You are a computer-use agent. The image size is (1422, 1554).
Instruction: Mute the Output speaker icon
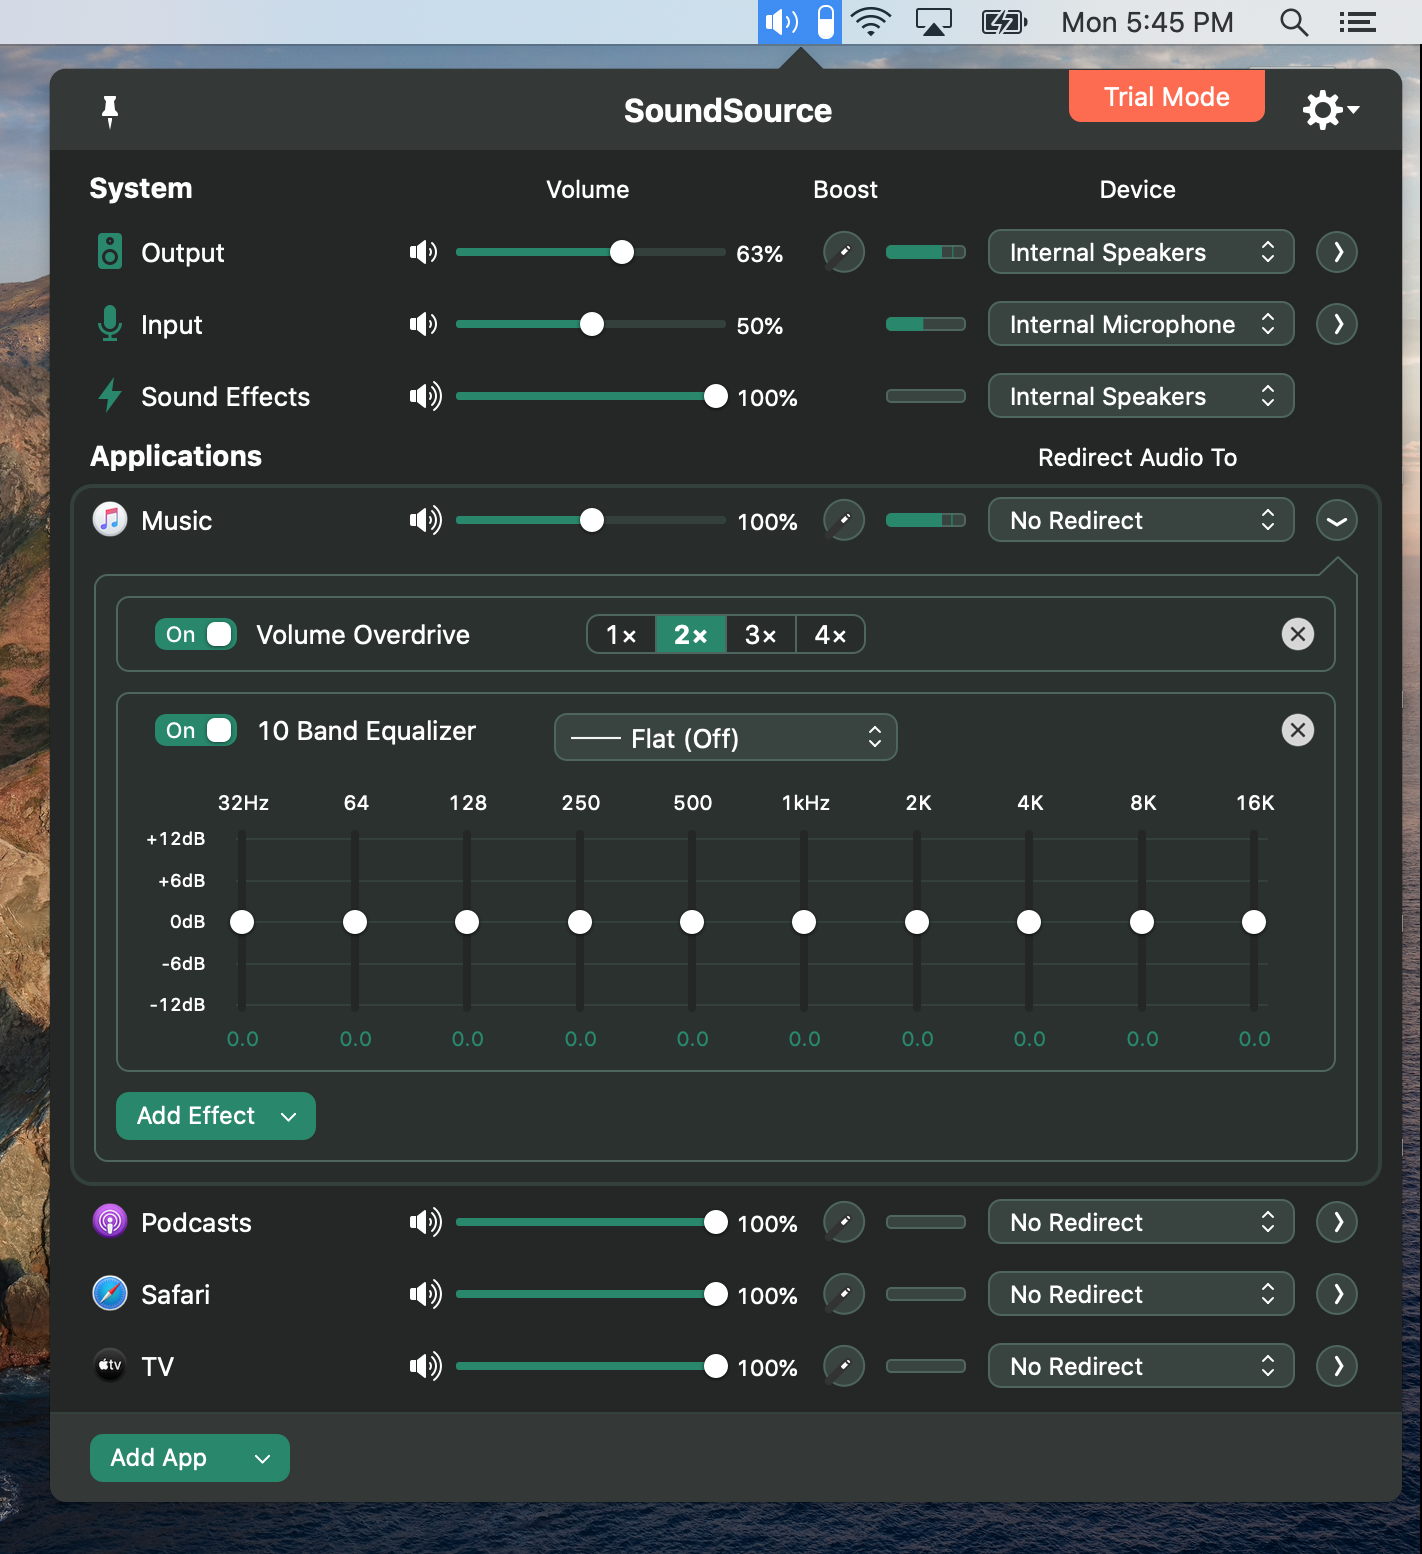coord(424,252)
